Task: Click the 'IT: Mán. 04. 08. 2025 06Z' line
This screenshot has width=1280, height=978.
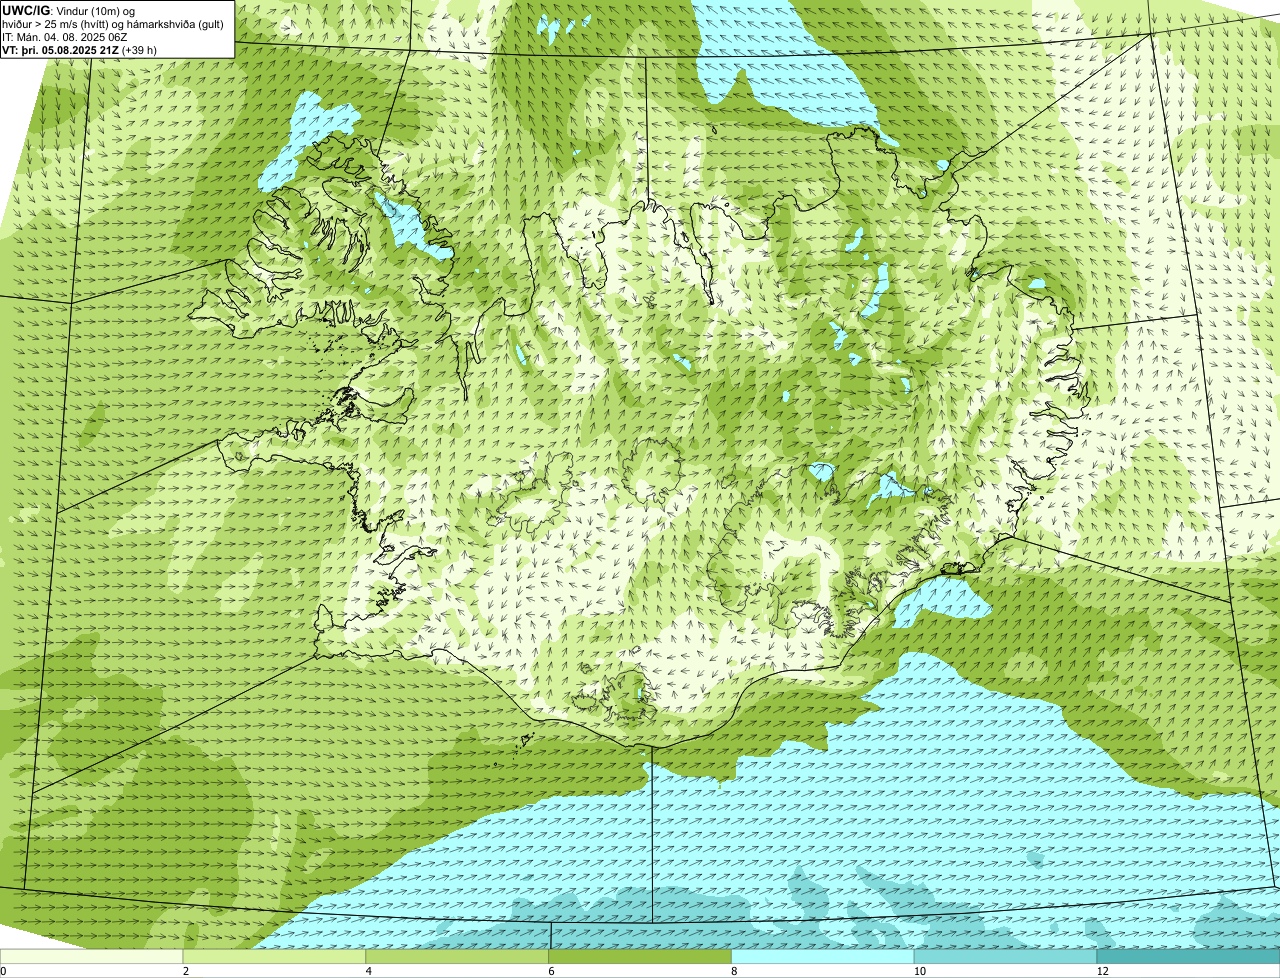Action: [64, 36]
